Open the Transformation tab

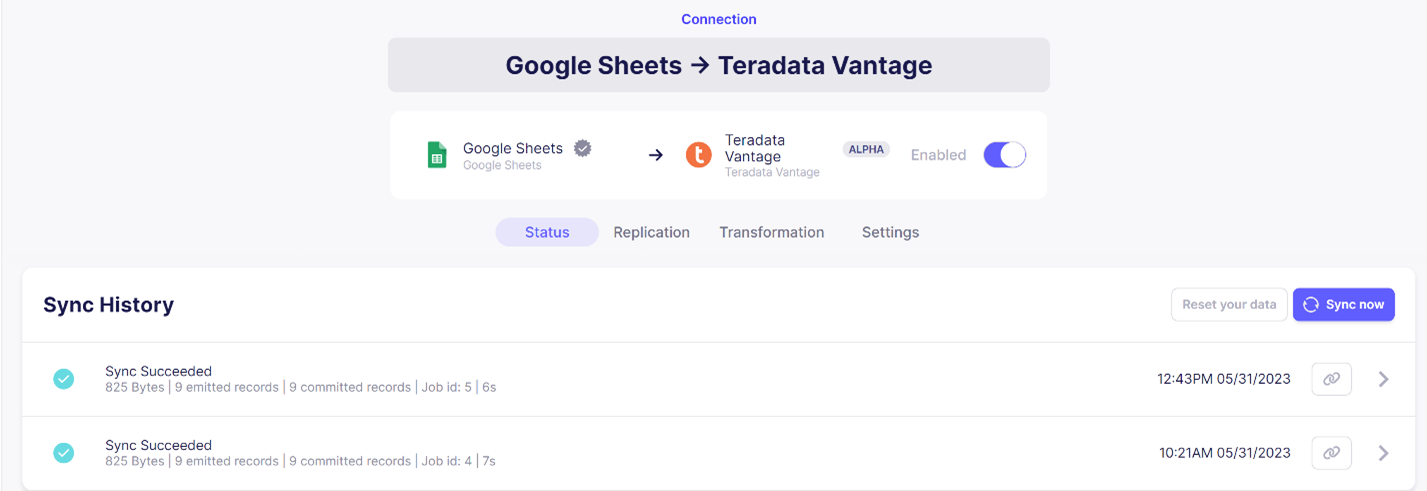coord(772,232)
